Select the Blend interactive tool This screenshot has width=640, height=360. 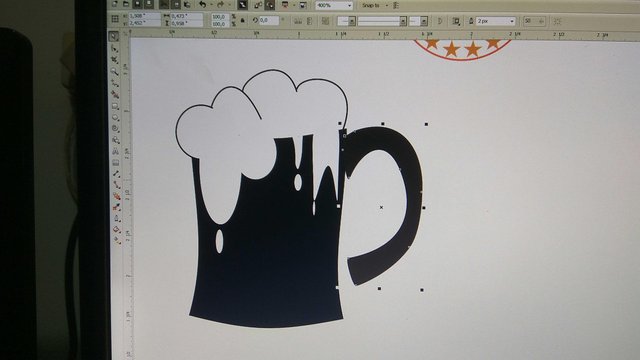[116, 196]
